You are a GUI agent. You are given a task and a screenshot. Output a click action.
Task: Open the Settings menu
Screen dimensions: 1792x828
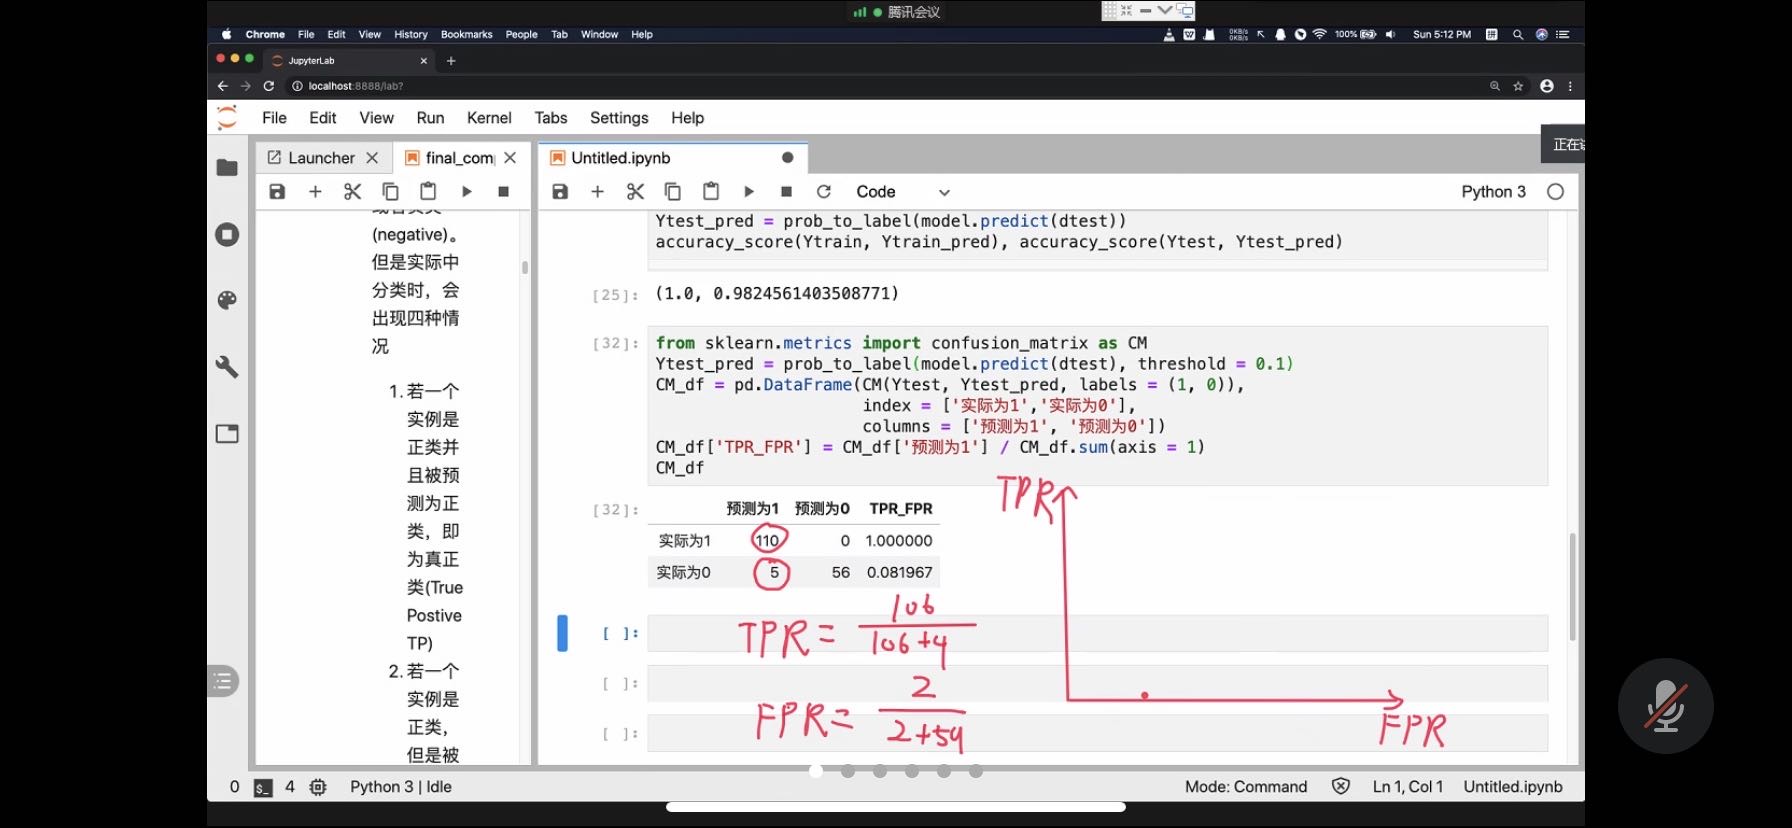click(619, 118)
